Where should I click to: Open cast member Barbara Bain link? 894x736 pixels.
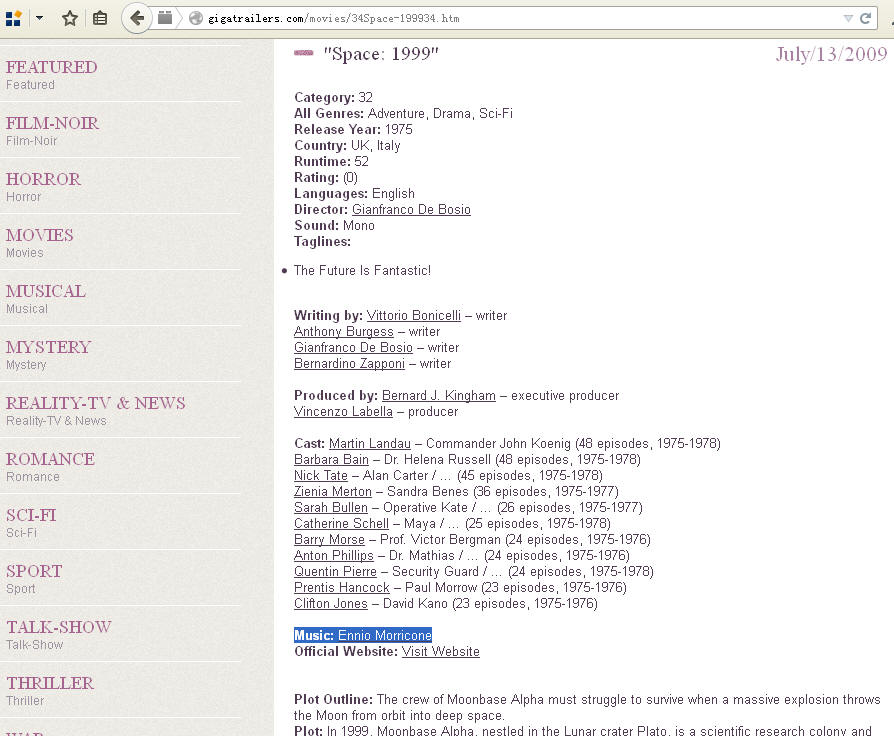[x=331, y=459]
